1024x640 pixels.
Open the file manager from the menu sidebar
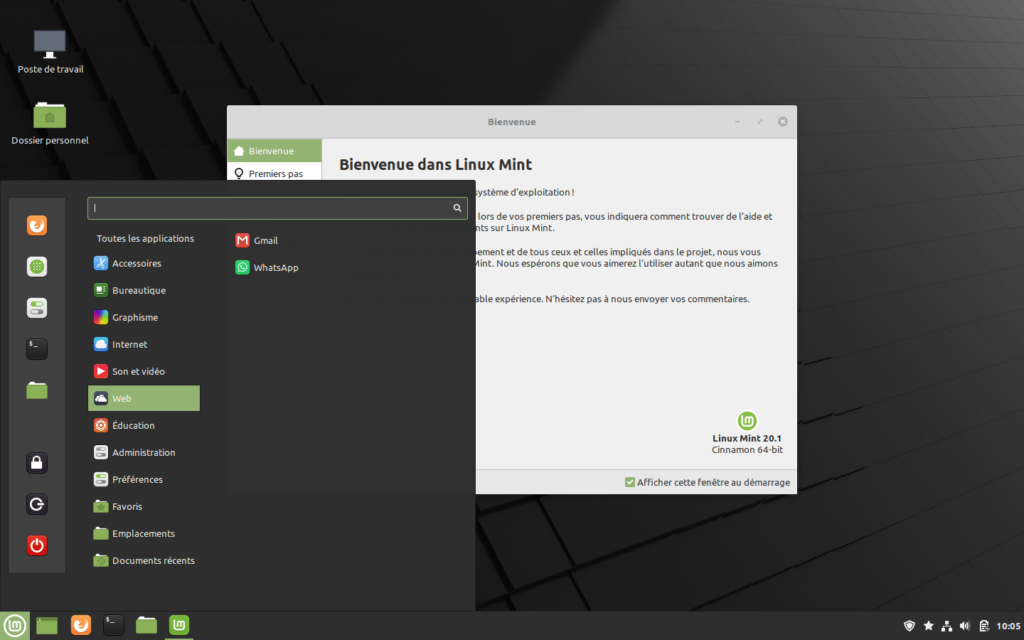click(x=36, y=390)
